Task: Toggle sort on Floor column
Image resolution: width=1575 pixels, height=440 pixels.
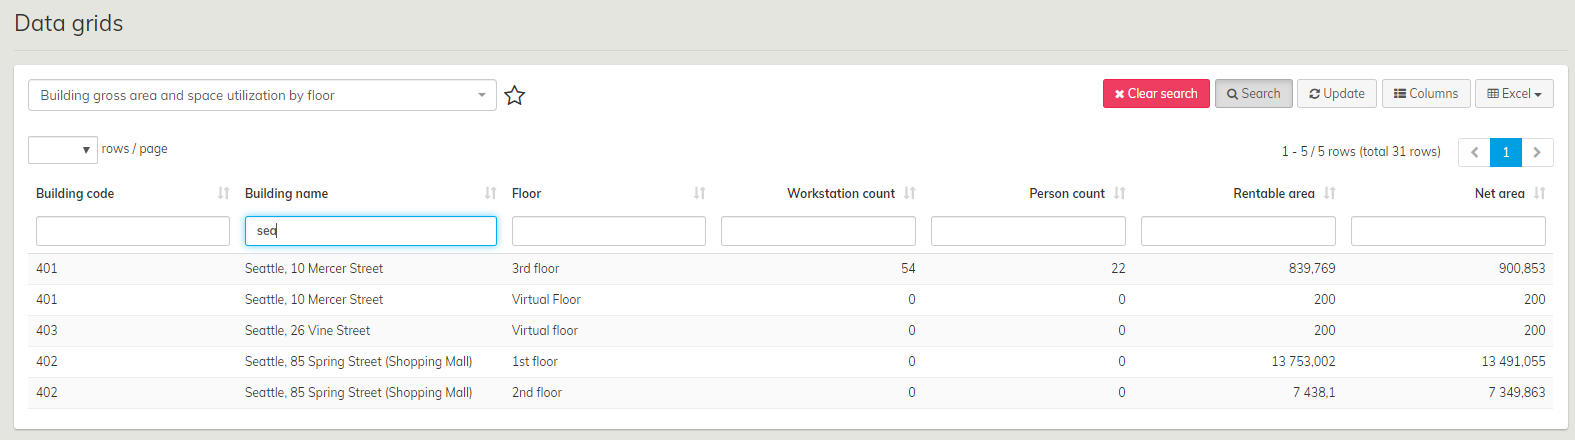Action: (699, 193)
